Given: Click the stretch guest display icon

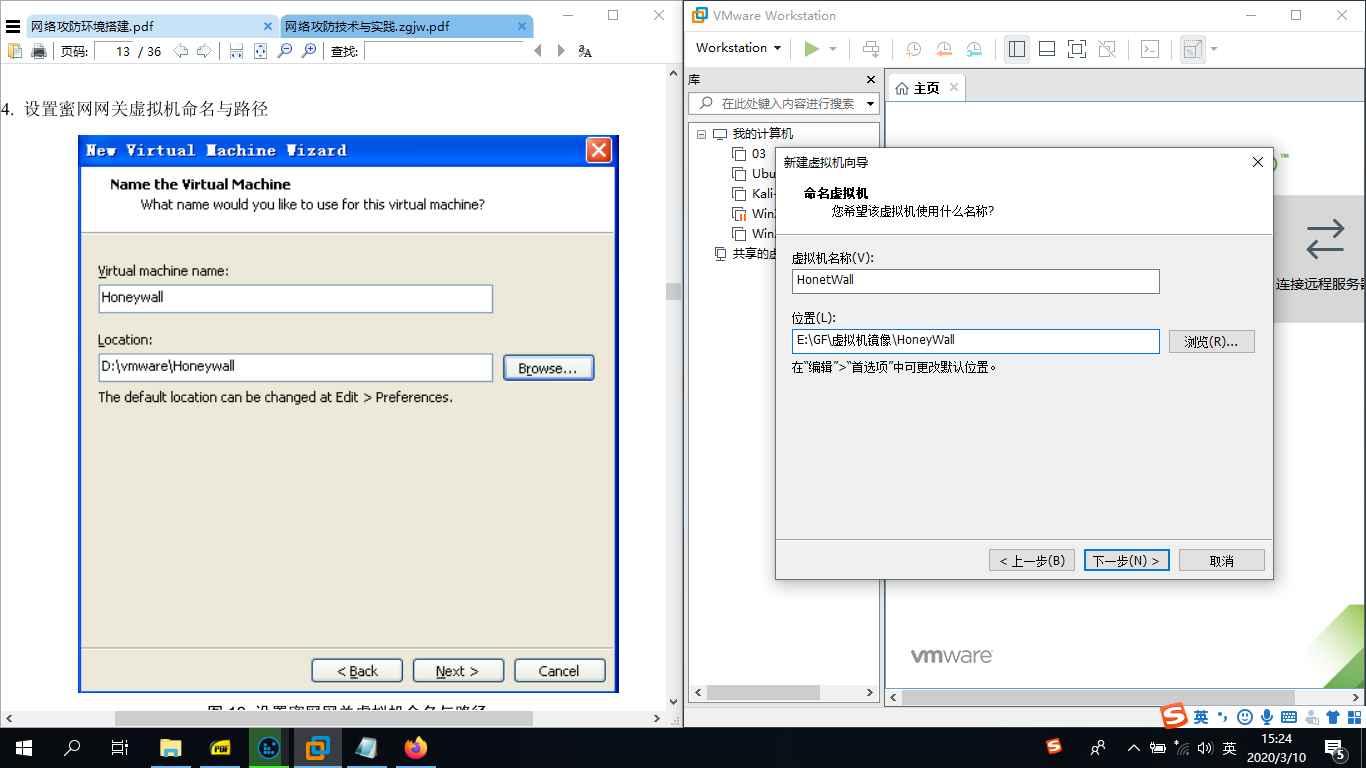Looking at the screenshot, I should pos(1192,48).
